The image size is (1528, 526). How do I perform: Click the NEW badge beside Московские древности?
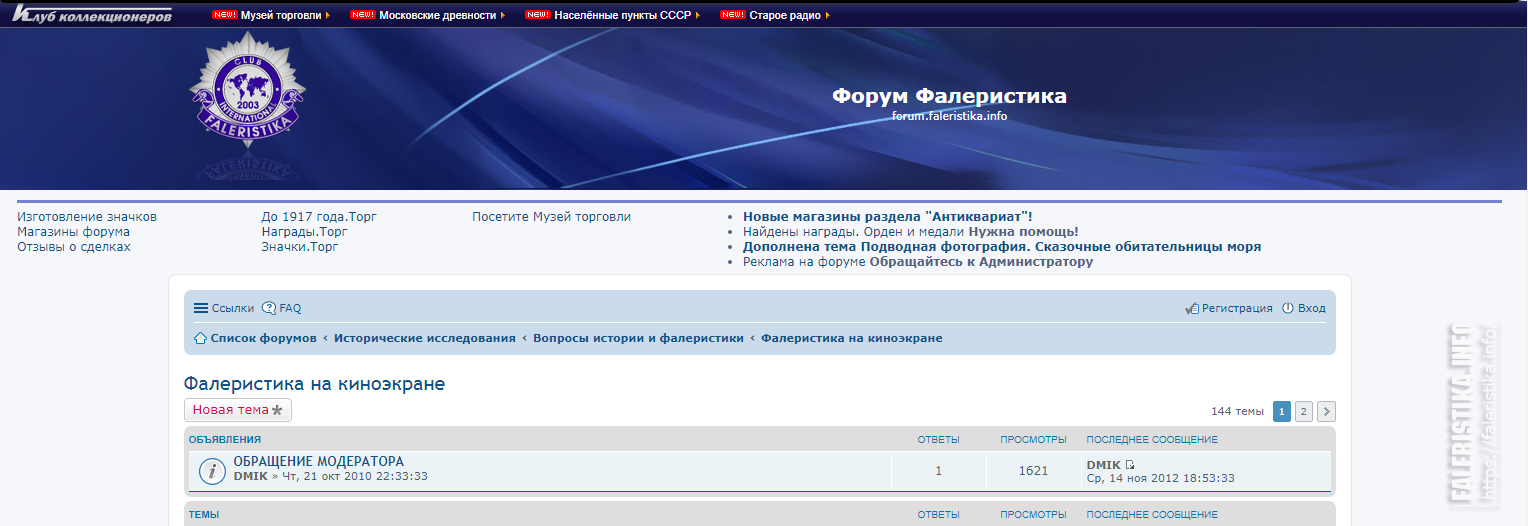tap(363, 15)
